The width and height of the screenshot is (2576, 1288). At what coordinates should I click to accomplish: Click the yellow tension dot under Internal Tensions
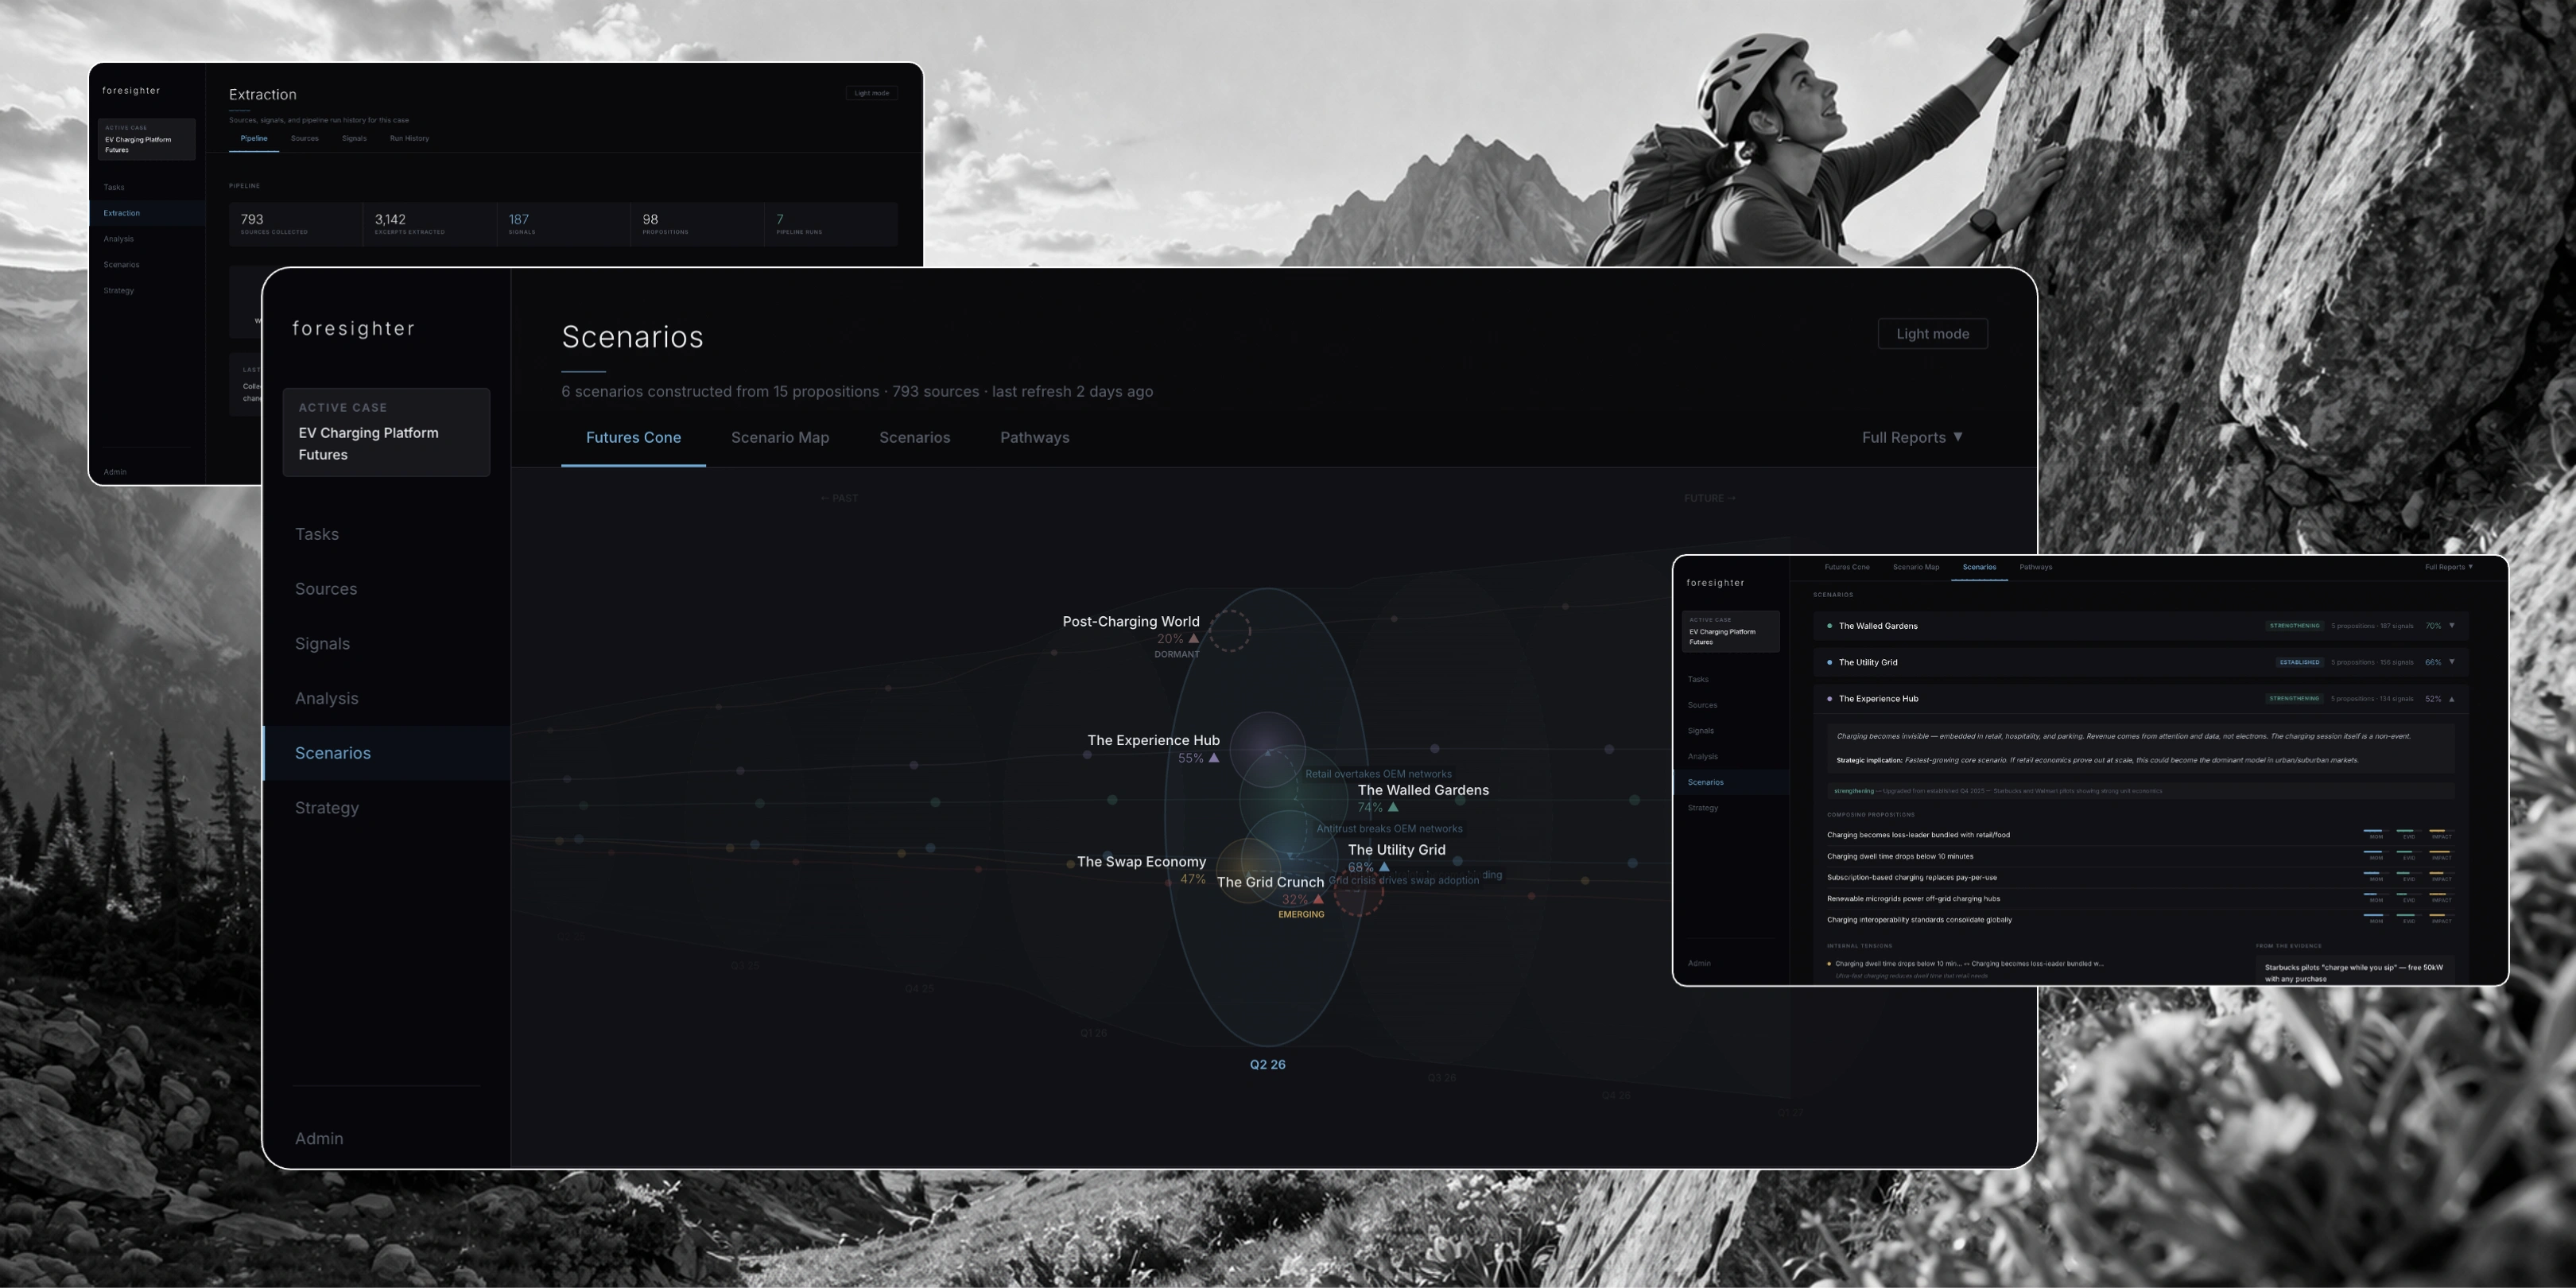(x=1832, y=963)
